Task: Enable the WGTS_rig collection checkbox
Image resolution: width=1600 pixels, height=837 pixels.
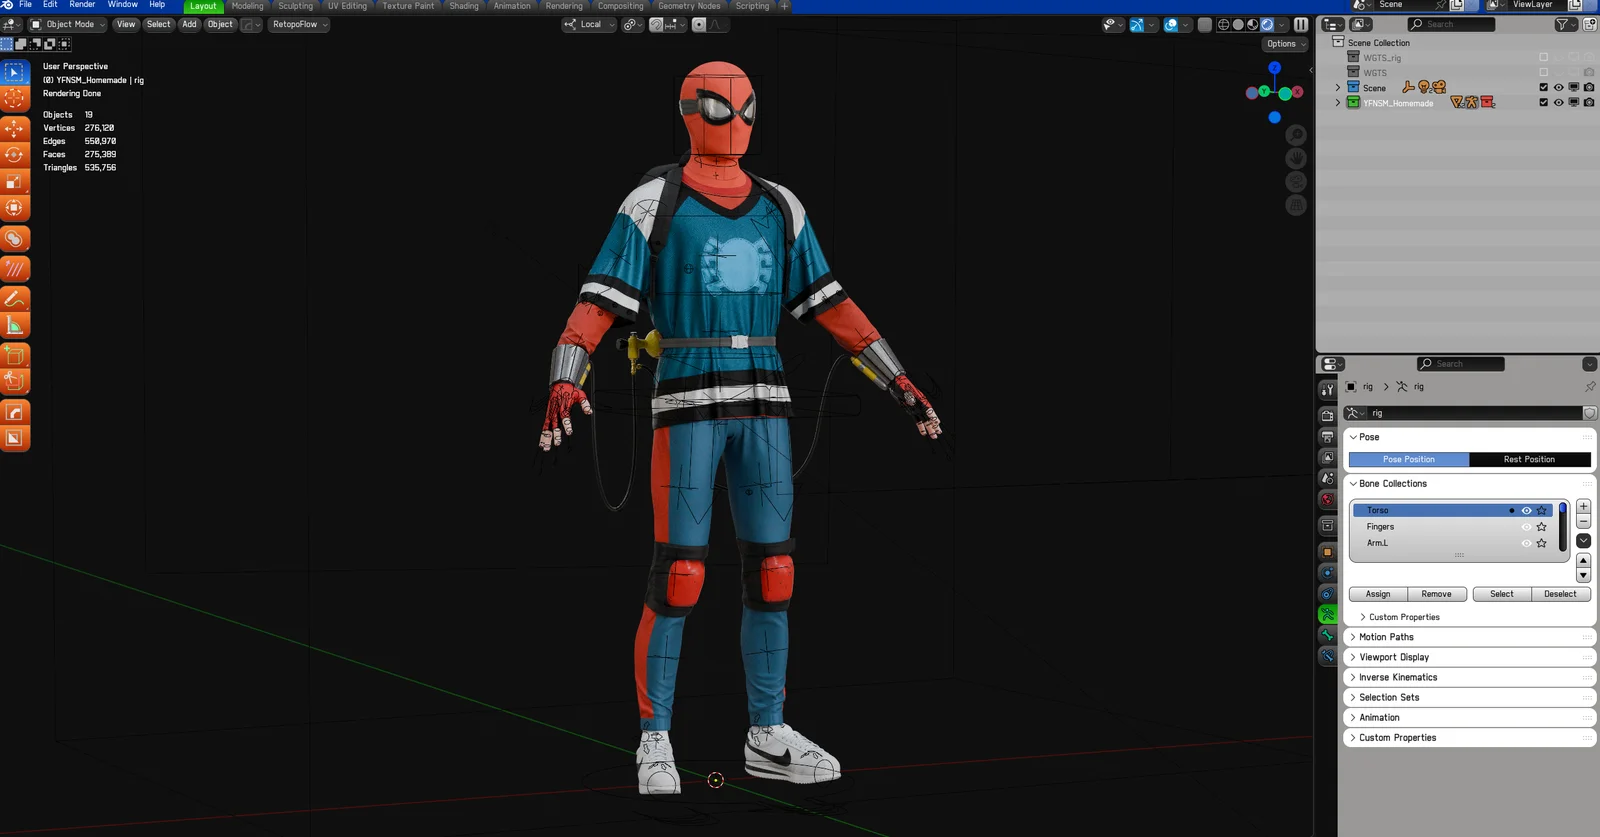Action: pos(1543,57)
